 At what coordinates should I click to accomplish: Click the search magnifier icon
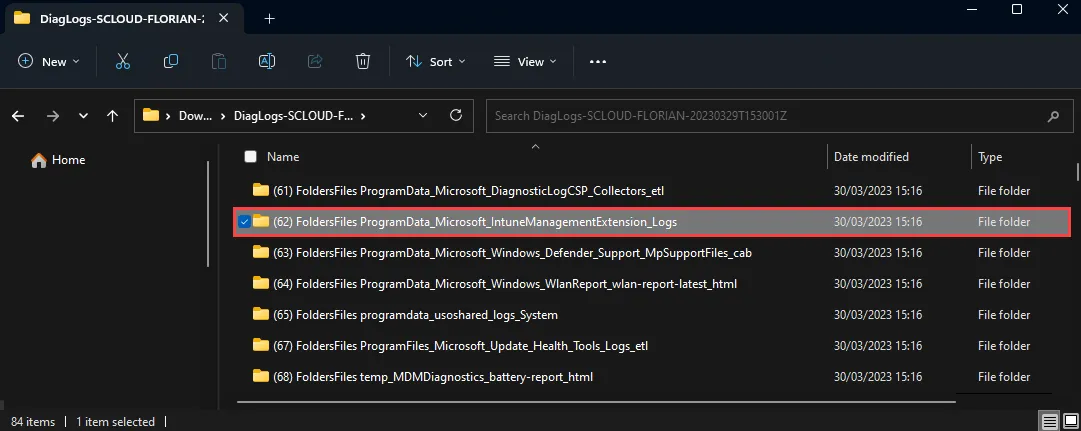(1053, 116)
